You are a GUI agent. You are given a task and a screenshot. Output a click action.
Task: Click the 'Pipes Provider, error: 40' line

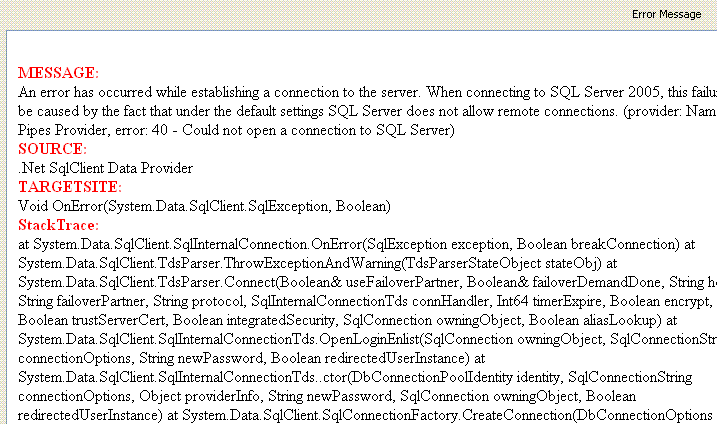[236, 130]
